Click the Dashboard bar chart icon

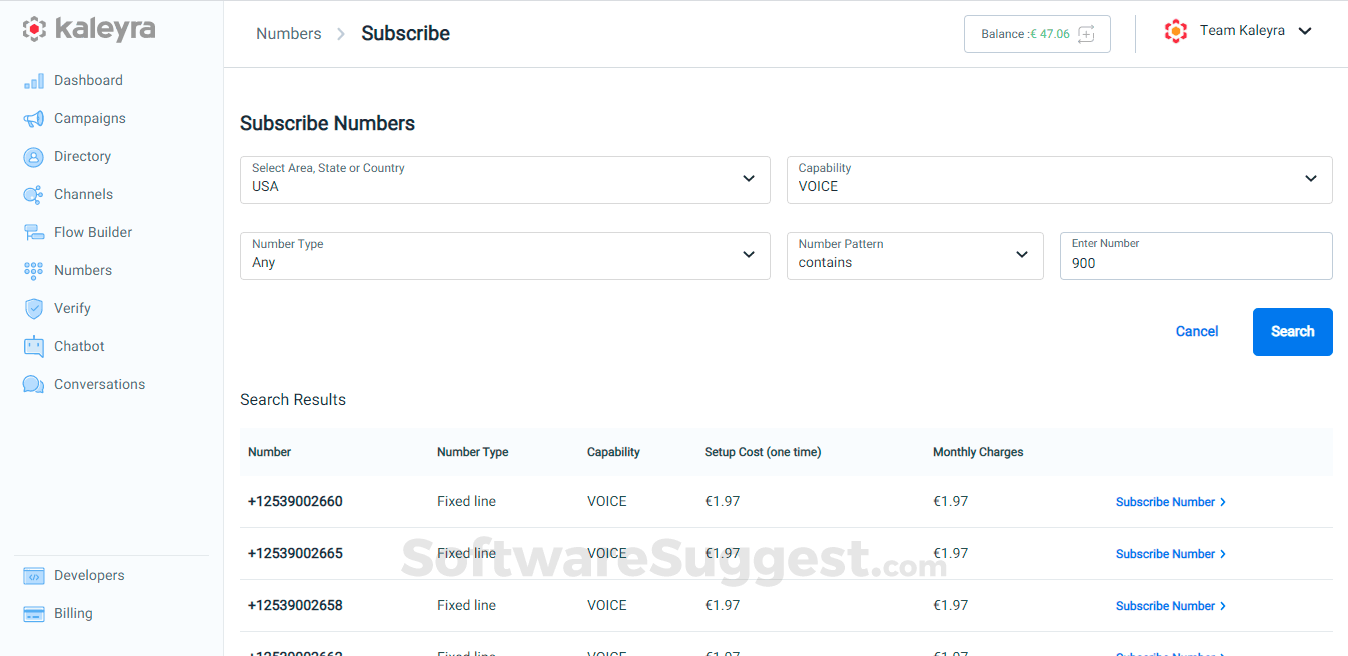click(34, 81)
